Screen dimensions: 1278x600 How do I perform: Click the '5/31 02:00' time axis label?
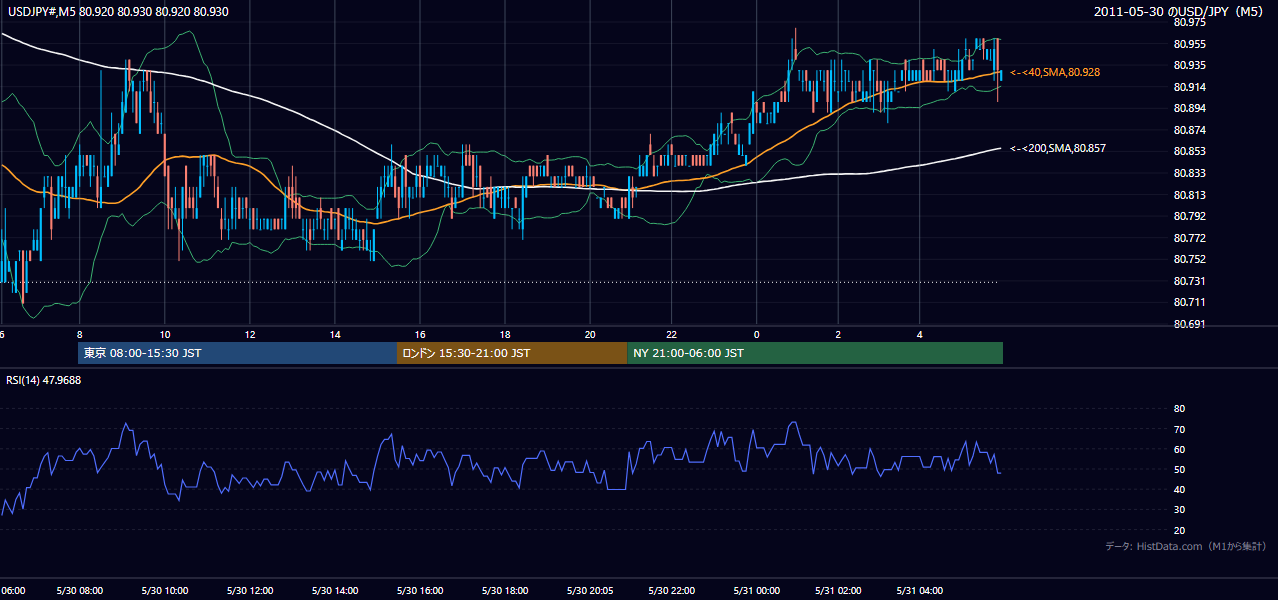click(x=837, y=591)
